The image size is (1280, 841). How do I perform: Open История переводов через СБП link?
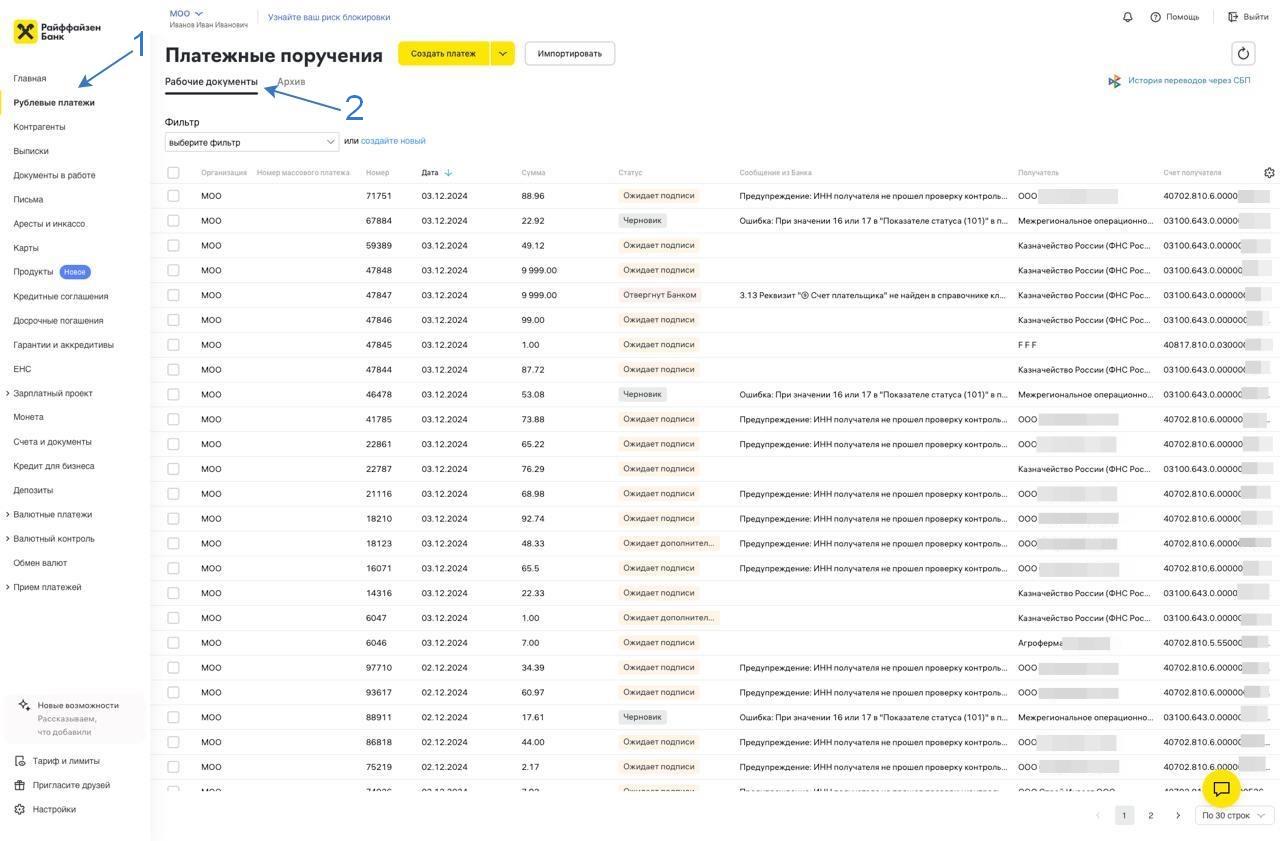pyautogui.click(x=1189, y=81)
